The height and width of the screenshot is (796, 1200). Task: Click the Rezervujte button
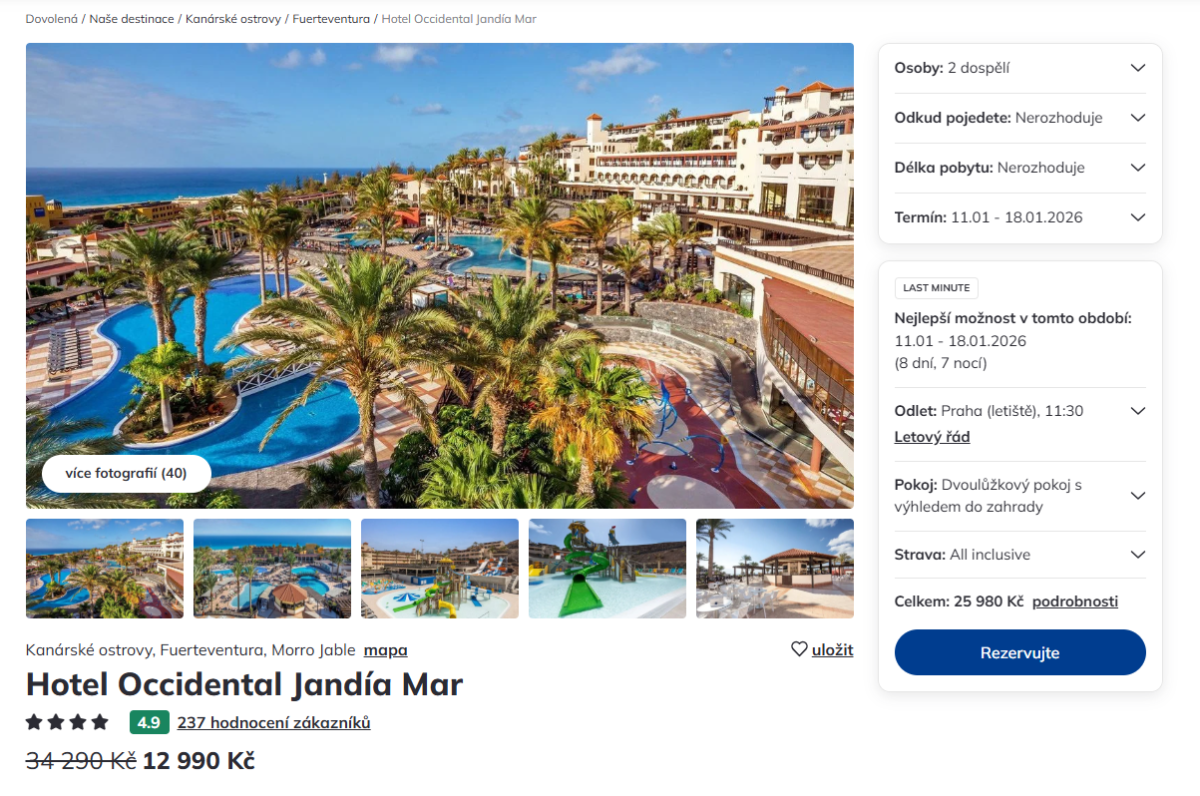coord(1020,652)
